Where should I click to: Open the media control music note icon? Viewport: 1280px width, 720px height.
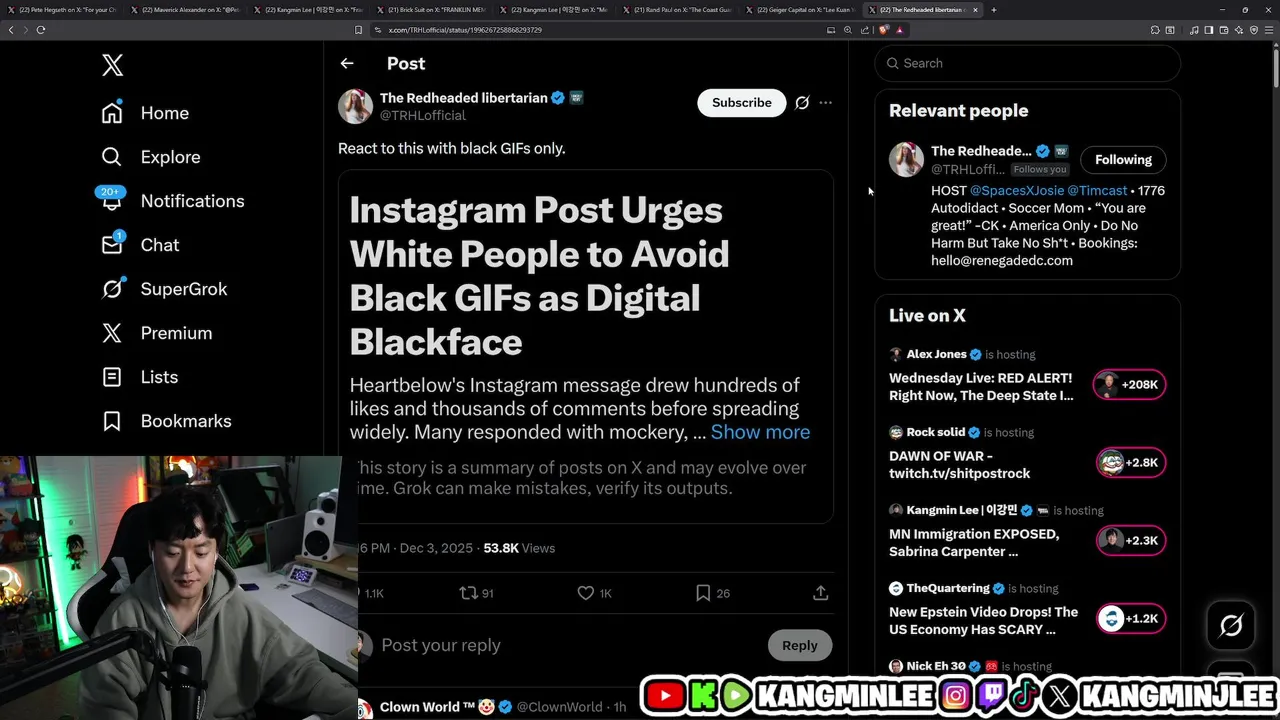(x=1194, y=30)
